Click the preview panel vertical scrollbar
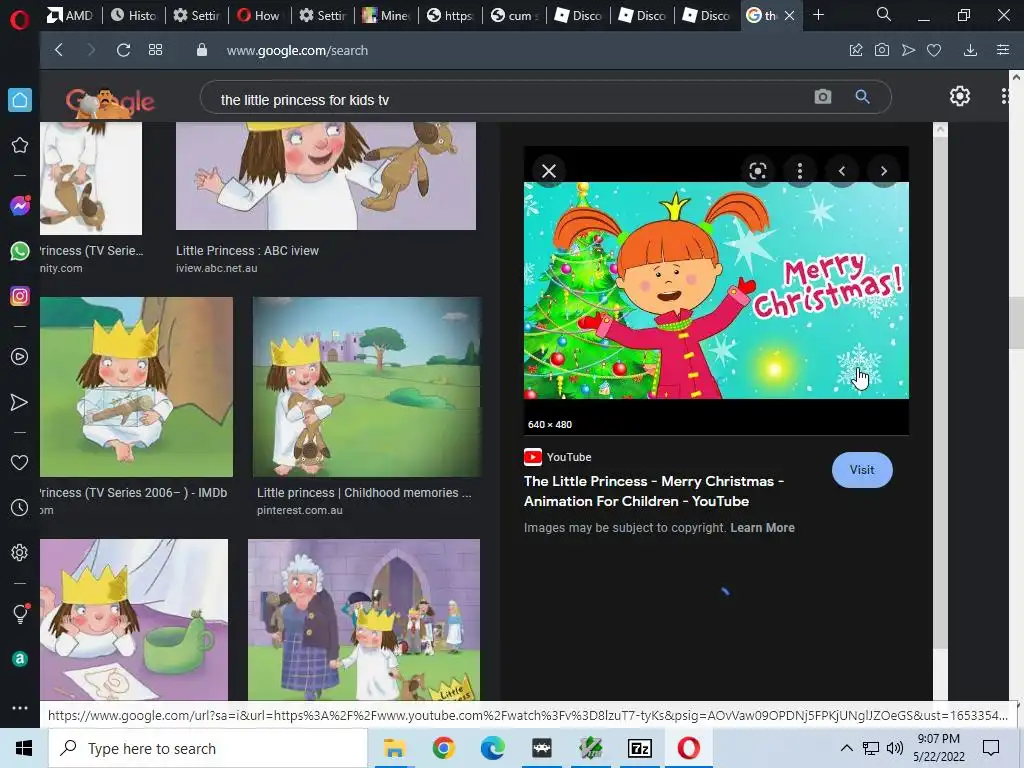 click(x=940, y=392)
